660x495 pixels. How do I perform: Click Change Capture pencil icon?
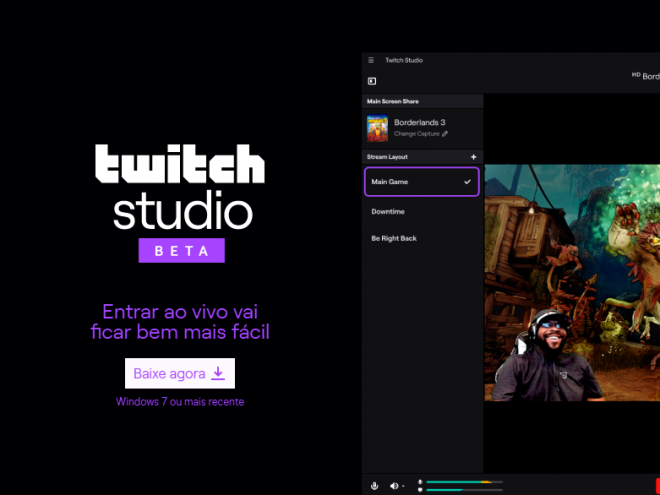coord(445,134)
